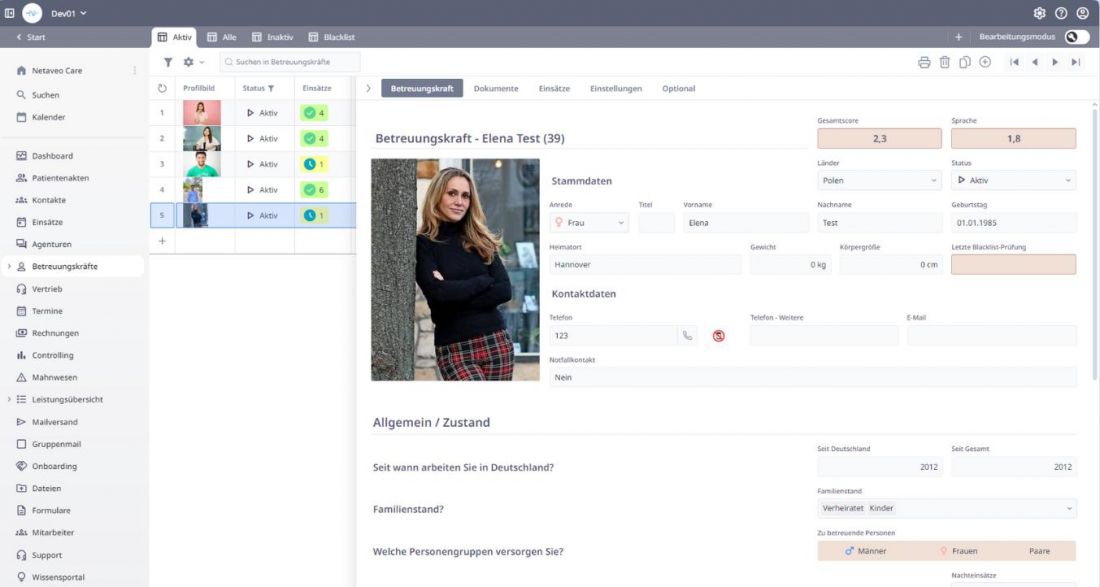Switch to the Dokumente tab
The height and width of the screenshot is (587, 1100).
pos(496,88)
